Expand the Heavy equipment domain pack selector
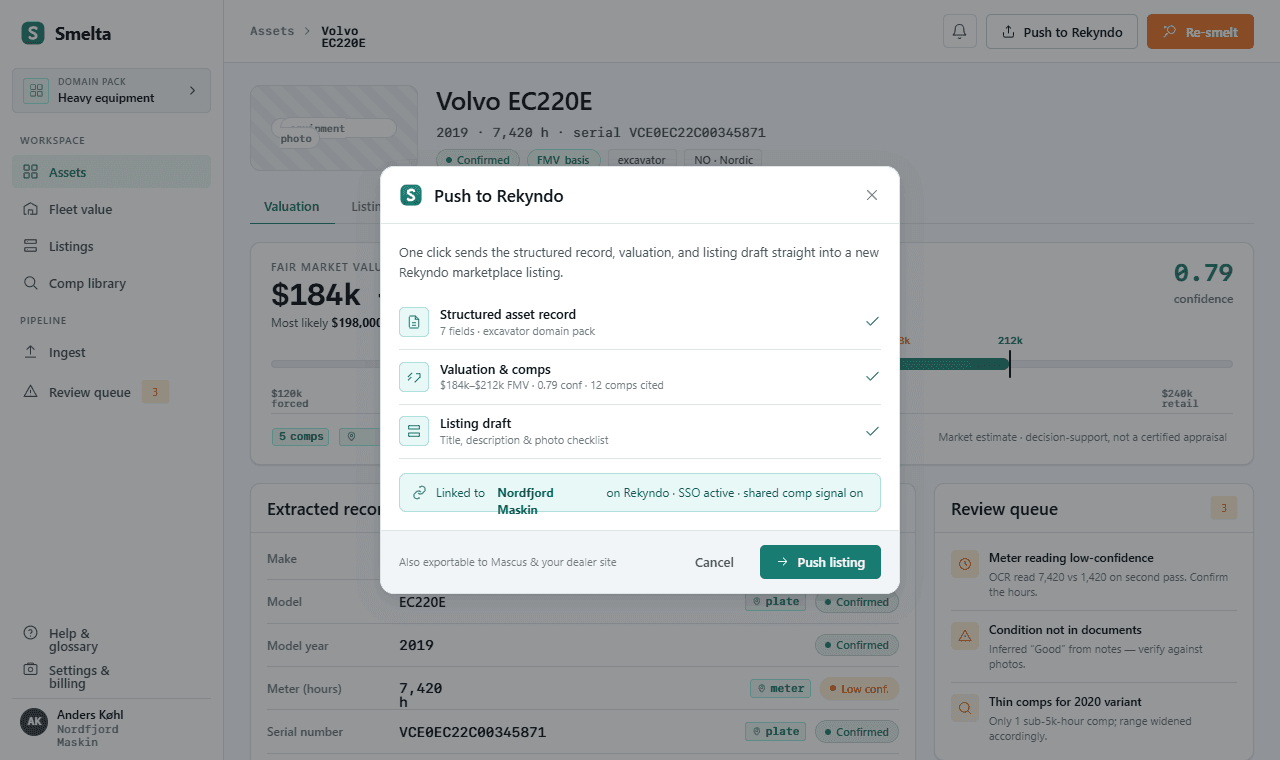 click(x=111, y=90)
